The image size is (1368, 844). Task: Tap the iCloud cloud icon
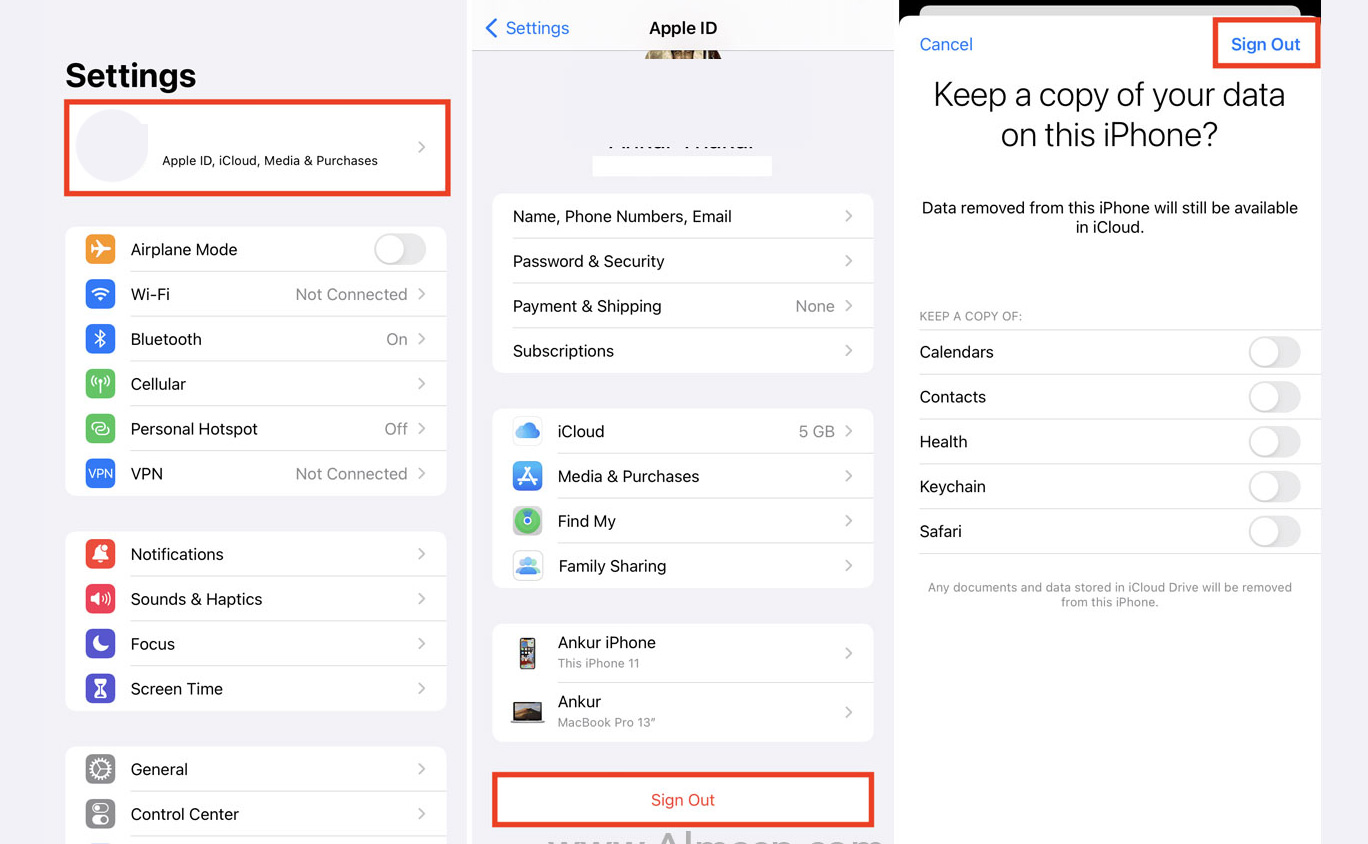tap(527, 431)
